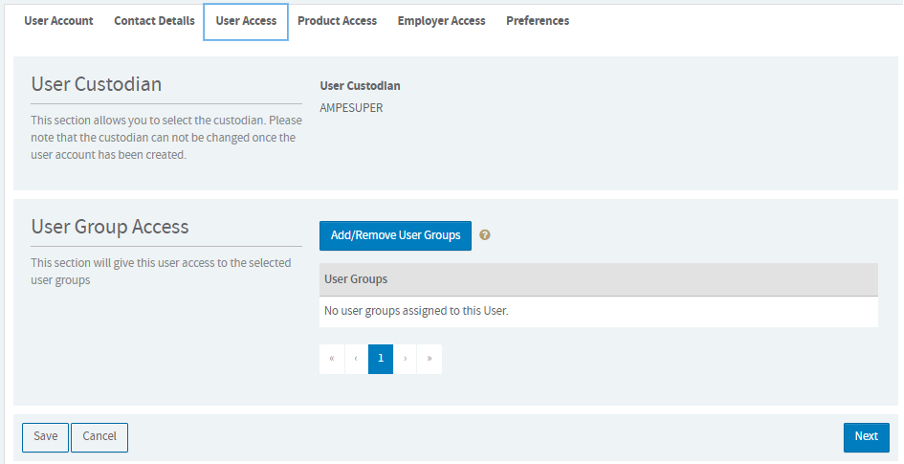Click the AMPESUPER custodian value

(351, 108)
